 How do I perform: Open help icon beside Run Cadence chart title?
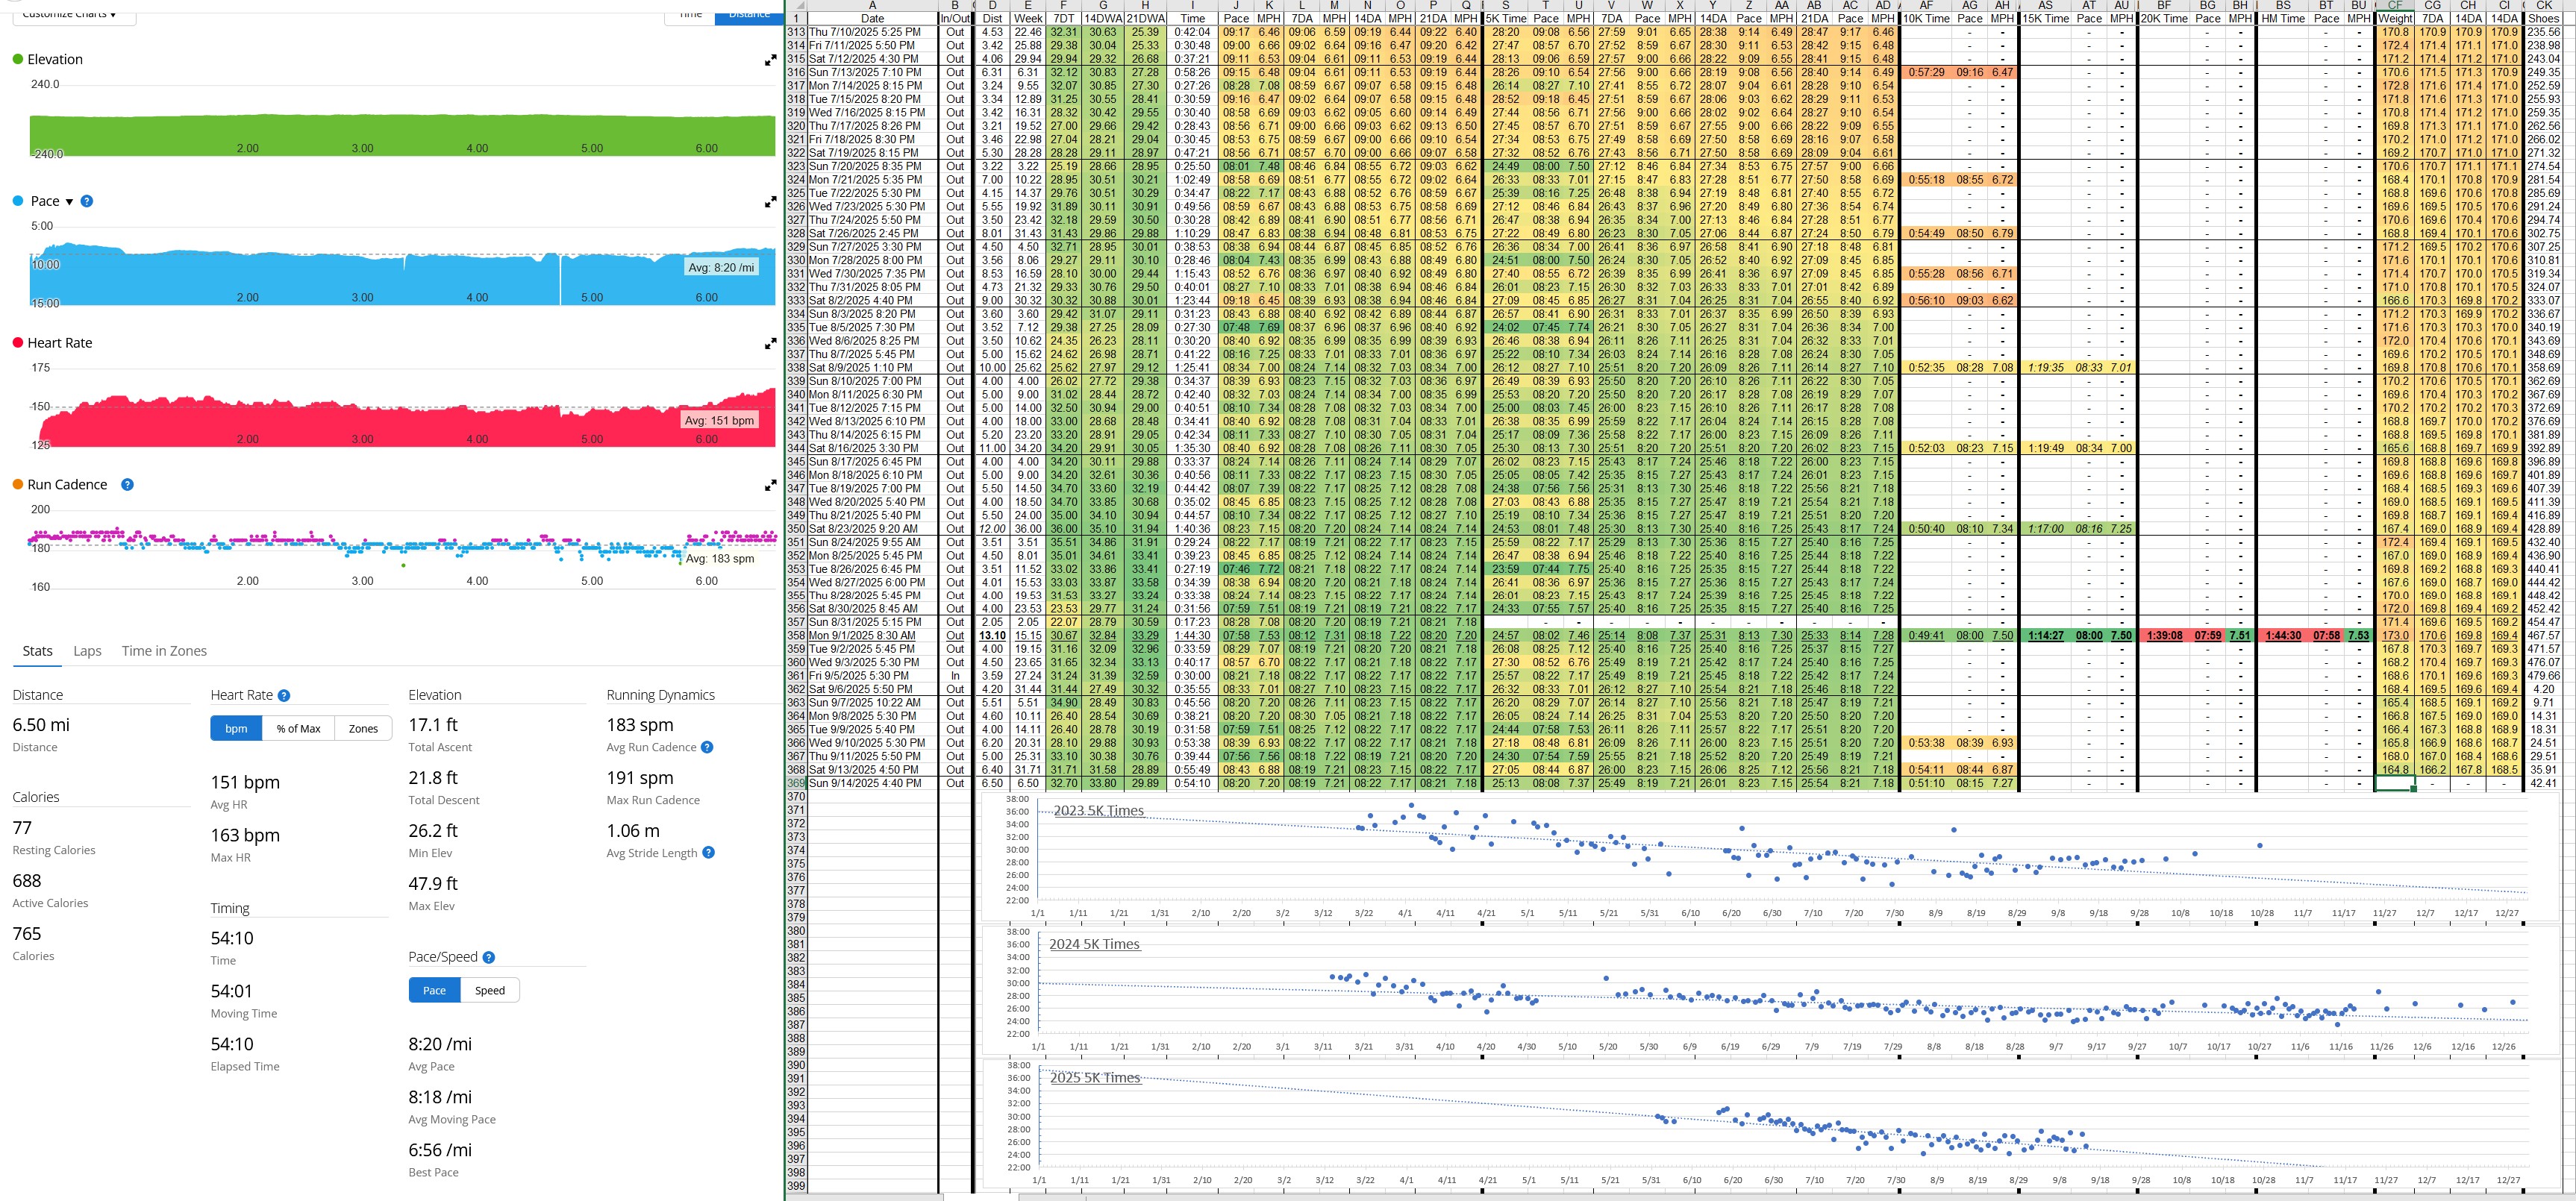click(x=127, y=484)
